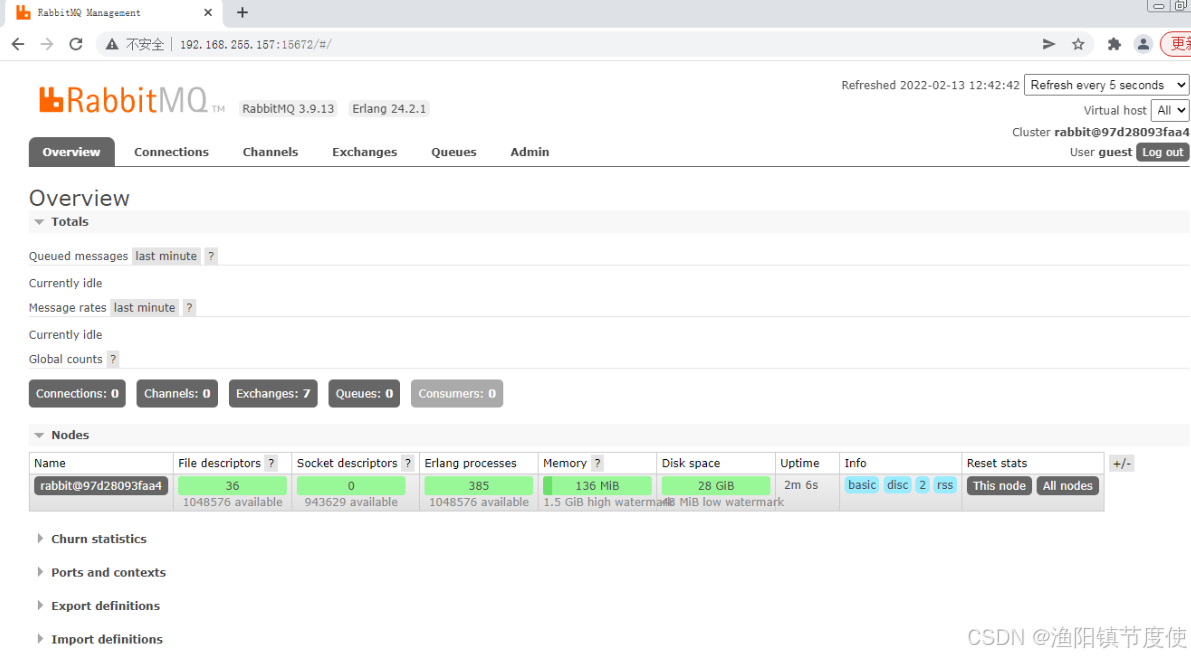Change Message rates last minute range
Image resolution: width=1191 pixels, height=657 pixels.
click(144, 308)
